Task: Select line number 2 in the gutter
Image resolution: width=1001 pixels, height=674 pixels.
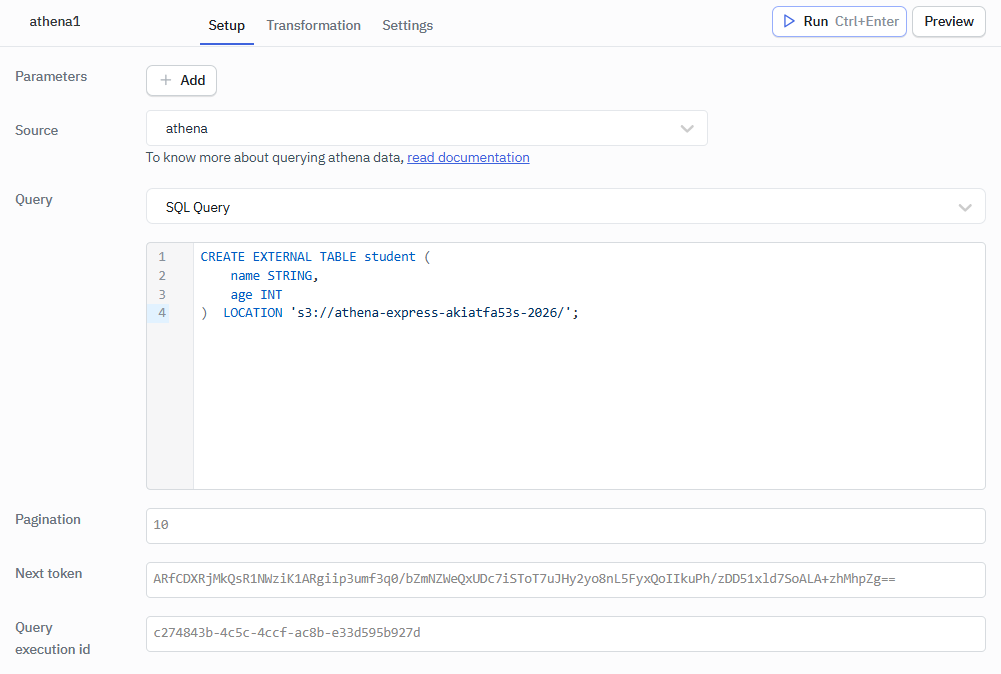Action: click(161, 276)
